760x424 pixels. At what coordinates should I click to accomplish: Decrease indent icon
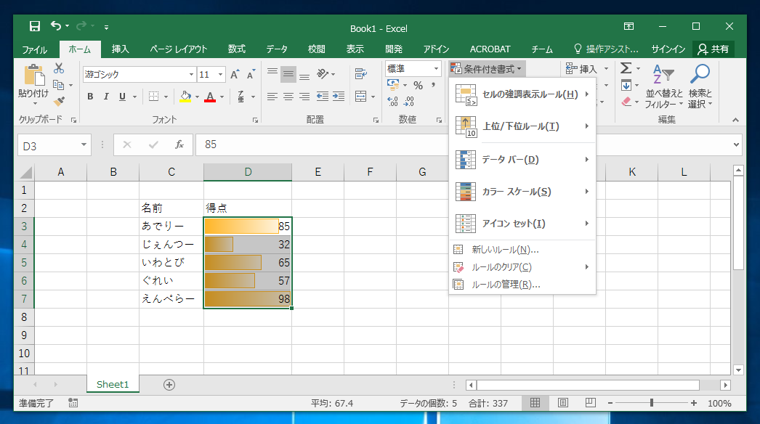pos(322,96)
